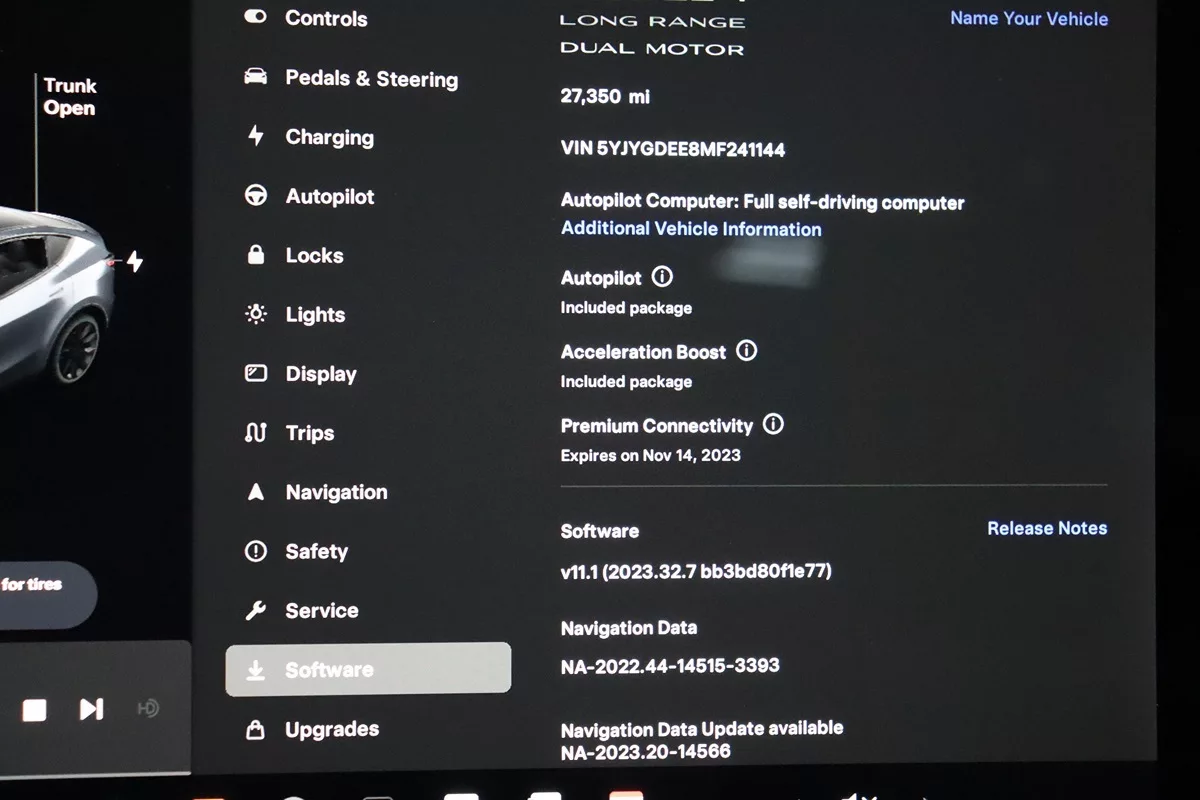Select the Autopilot steering wheel menu item
The image size is (1200, 800).
click(309, 196)
